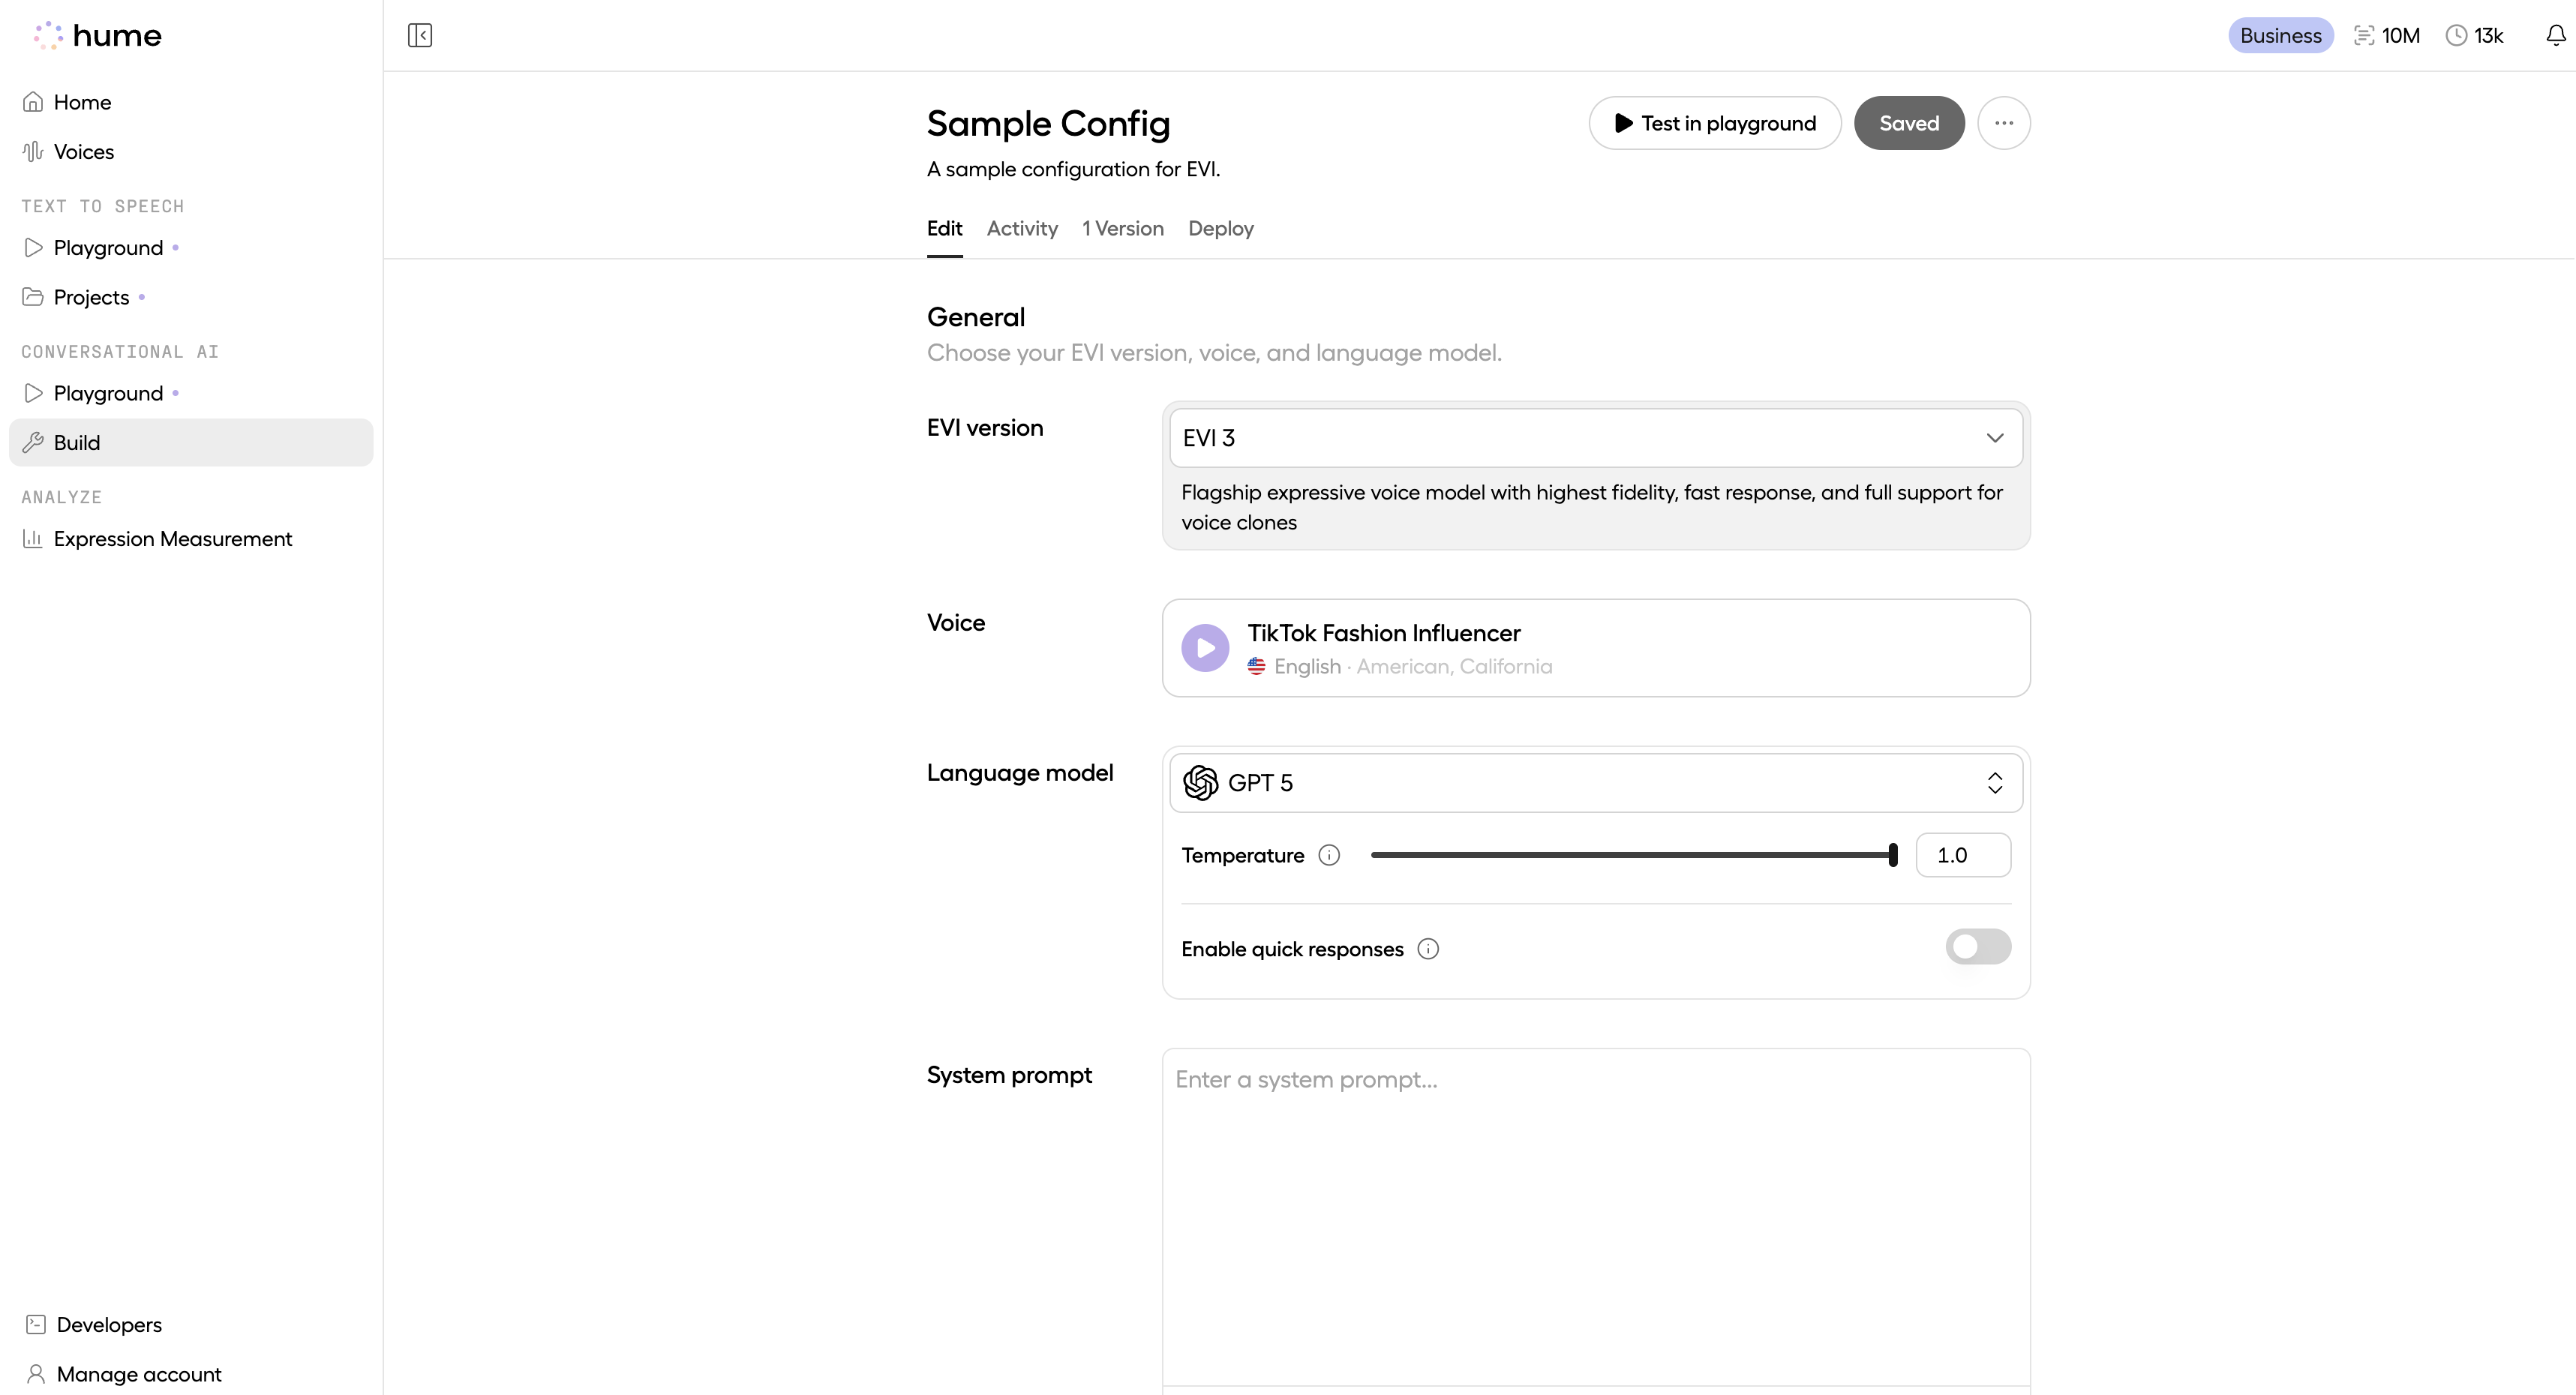The width and height of the screenshot is (2576, 1395).
Task: Toggle Enable quick responses switch
Action: (x=1977, y=947)
